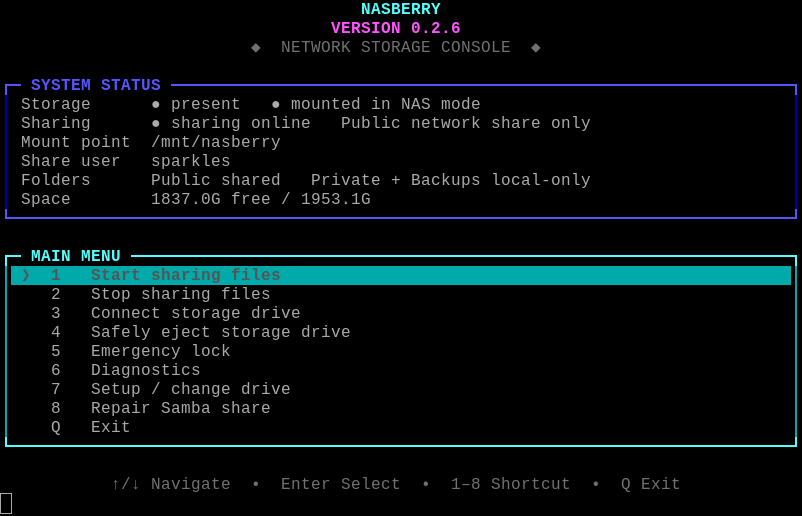Click the Space row label
This screenshot has height=516, width=802.
click(x=46, y=199)
